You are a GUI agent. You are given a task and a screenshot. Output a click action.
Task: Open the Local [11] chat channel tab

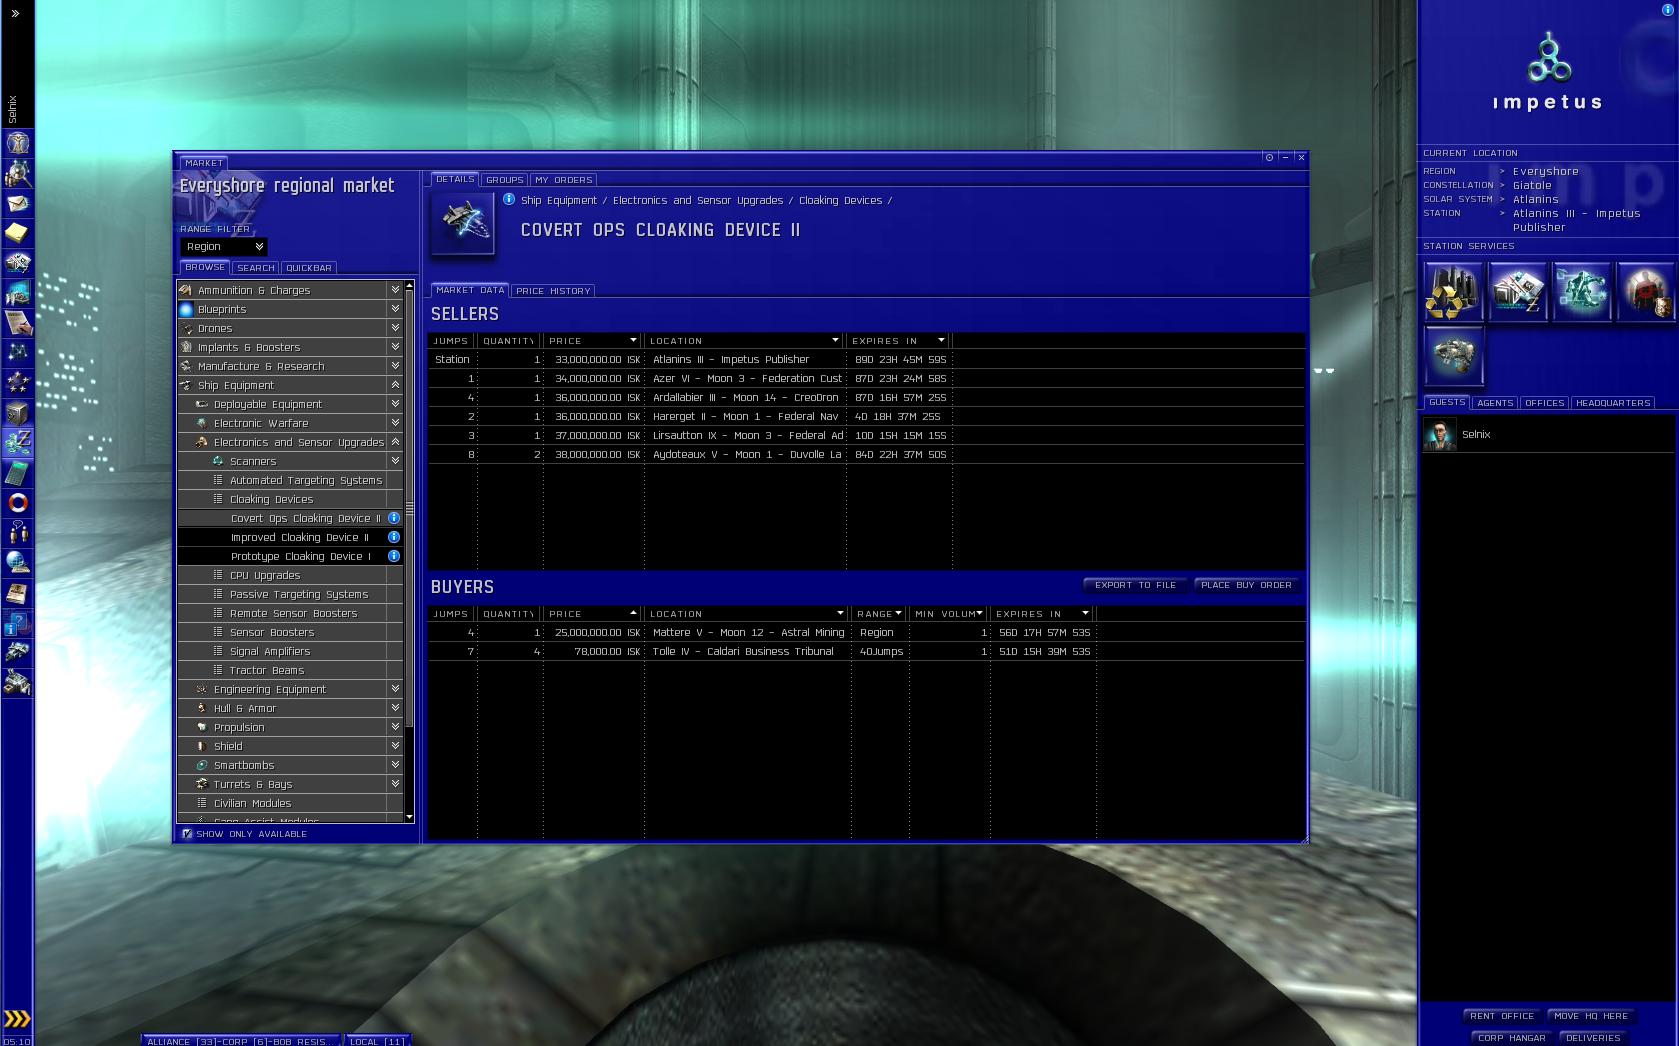click(x=377, y=1041)
